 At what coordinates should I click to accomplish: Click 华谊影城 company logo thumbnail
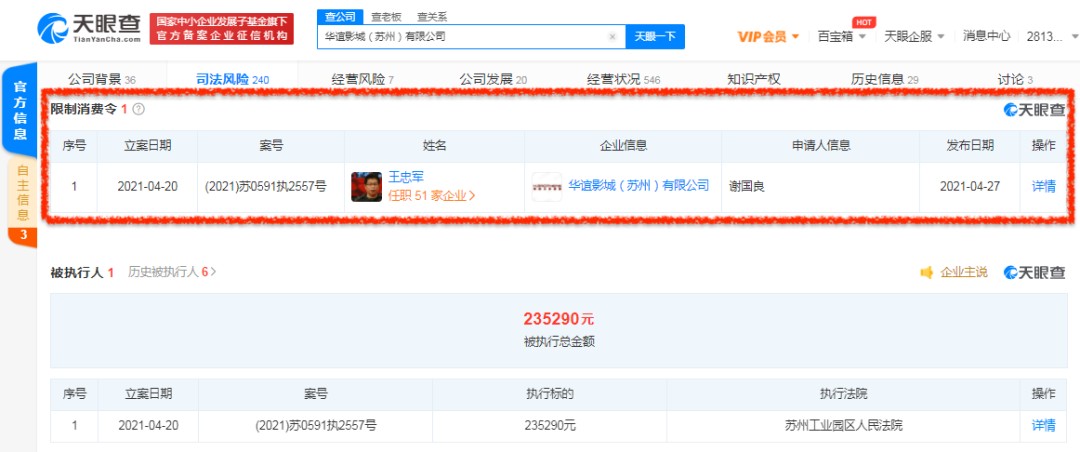[547, 186]
